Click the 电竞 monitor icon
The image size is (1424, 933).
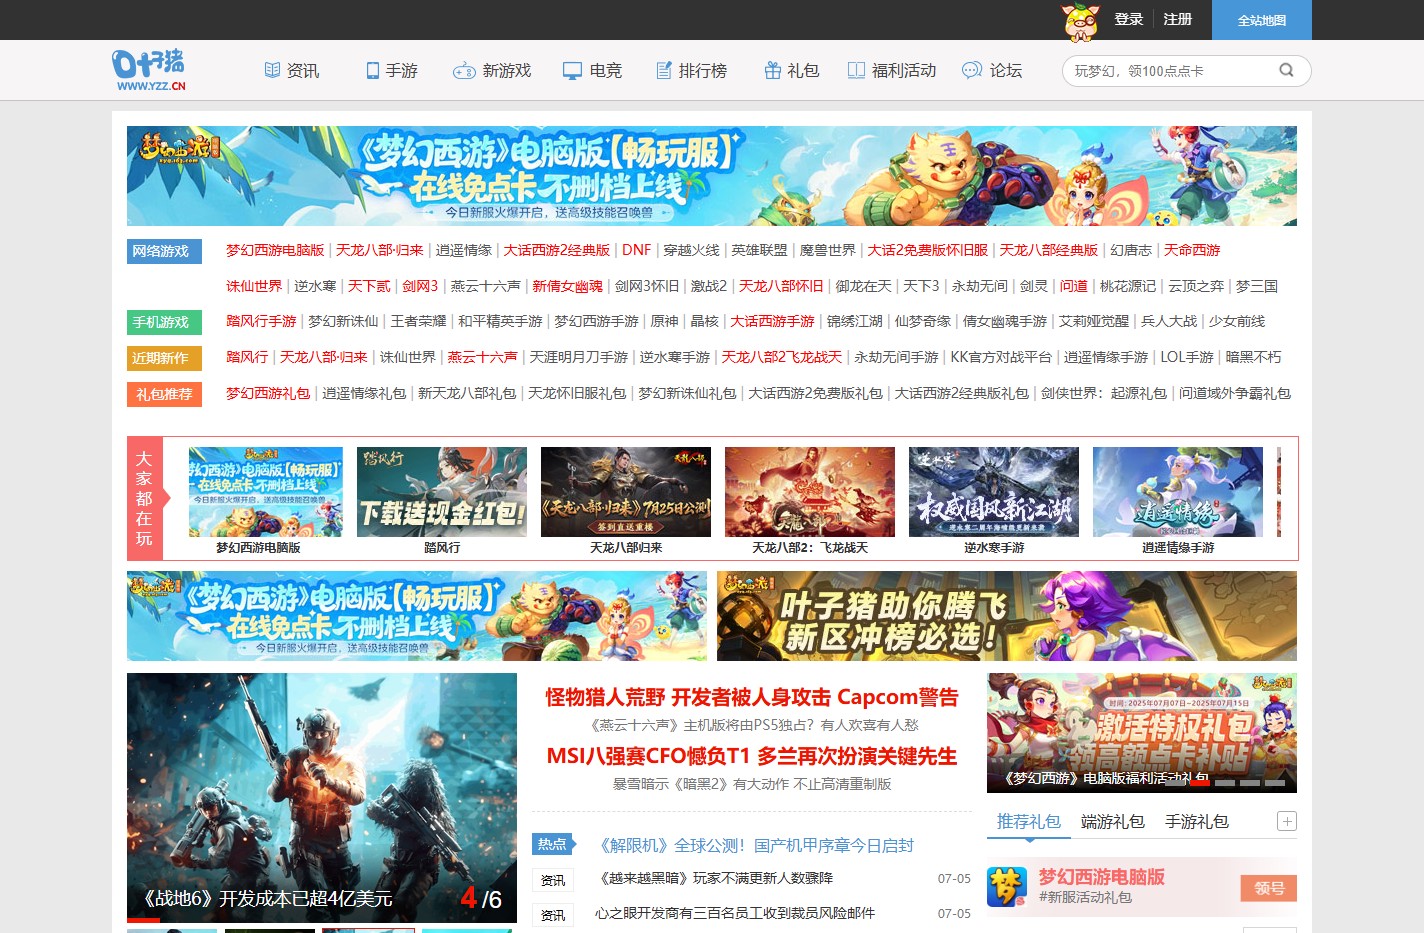click(x=572, y=71)
